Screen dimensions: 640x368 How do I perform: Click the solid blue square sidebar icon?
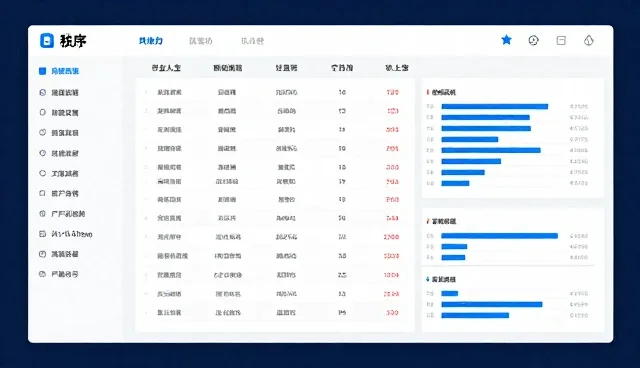(42, 71)
